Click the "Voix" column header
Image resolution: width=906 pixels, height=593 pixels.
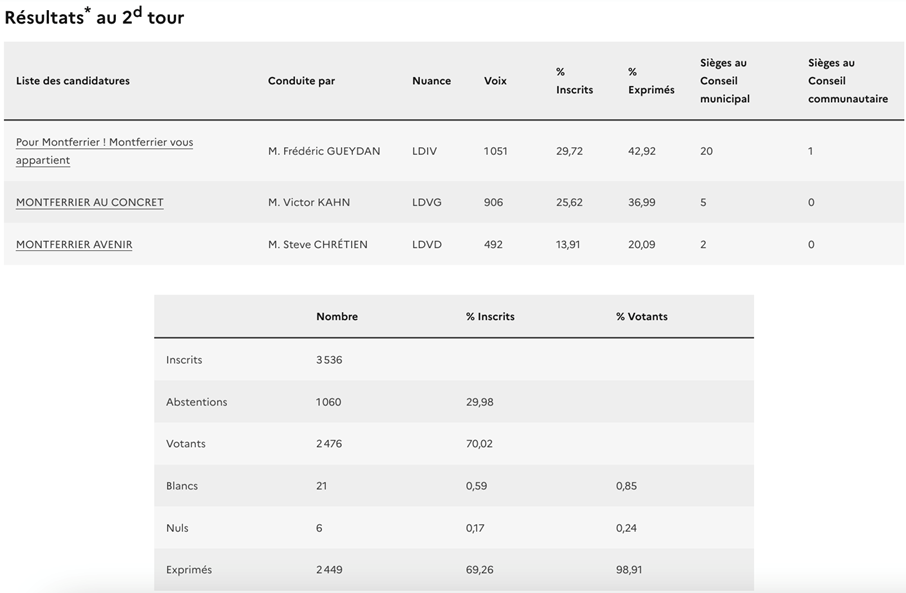coord(495,81)
